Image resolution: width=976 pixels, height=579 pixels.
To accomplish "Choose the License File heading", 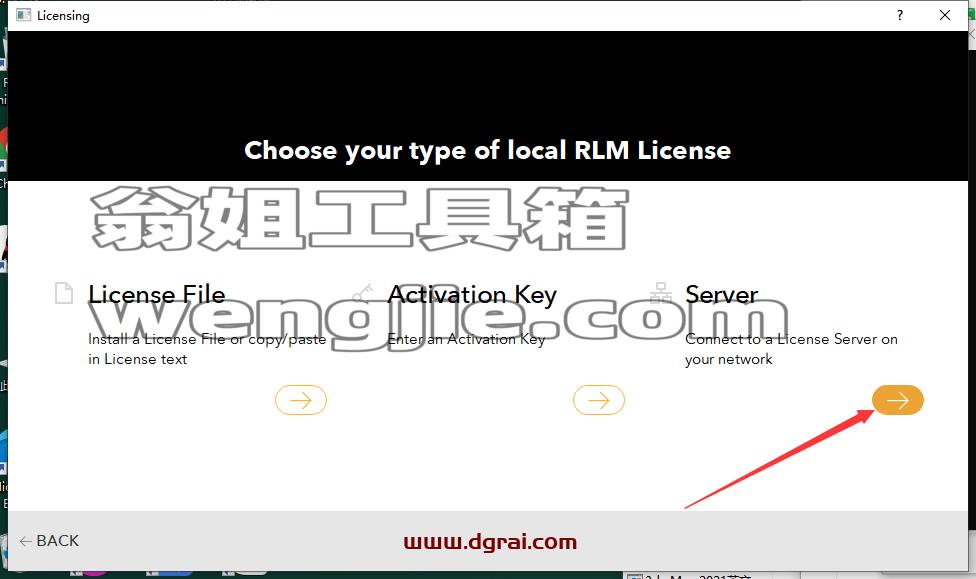I will (157, 294).
